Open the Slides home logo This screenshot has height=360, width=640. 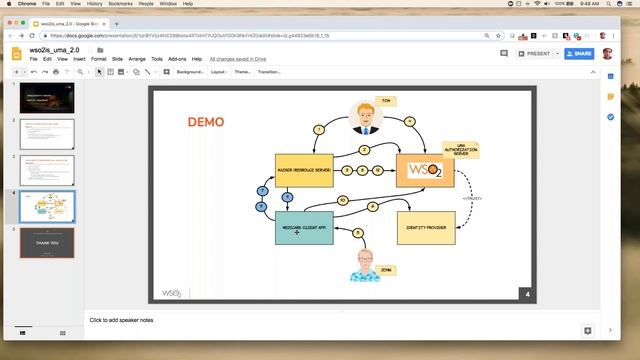click(17, 54)
